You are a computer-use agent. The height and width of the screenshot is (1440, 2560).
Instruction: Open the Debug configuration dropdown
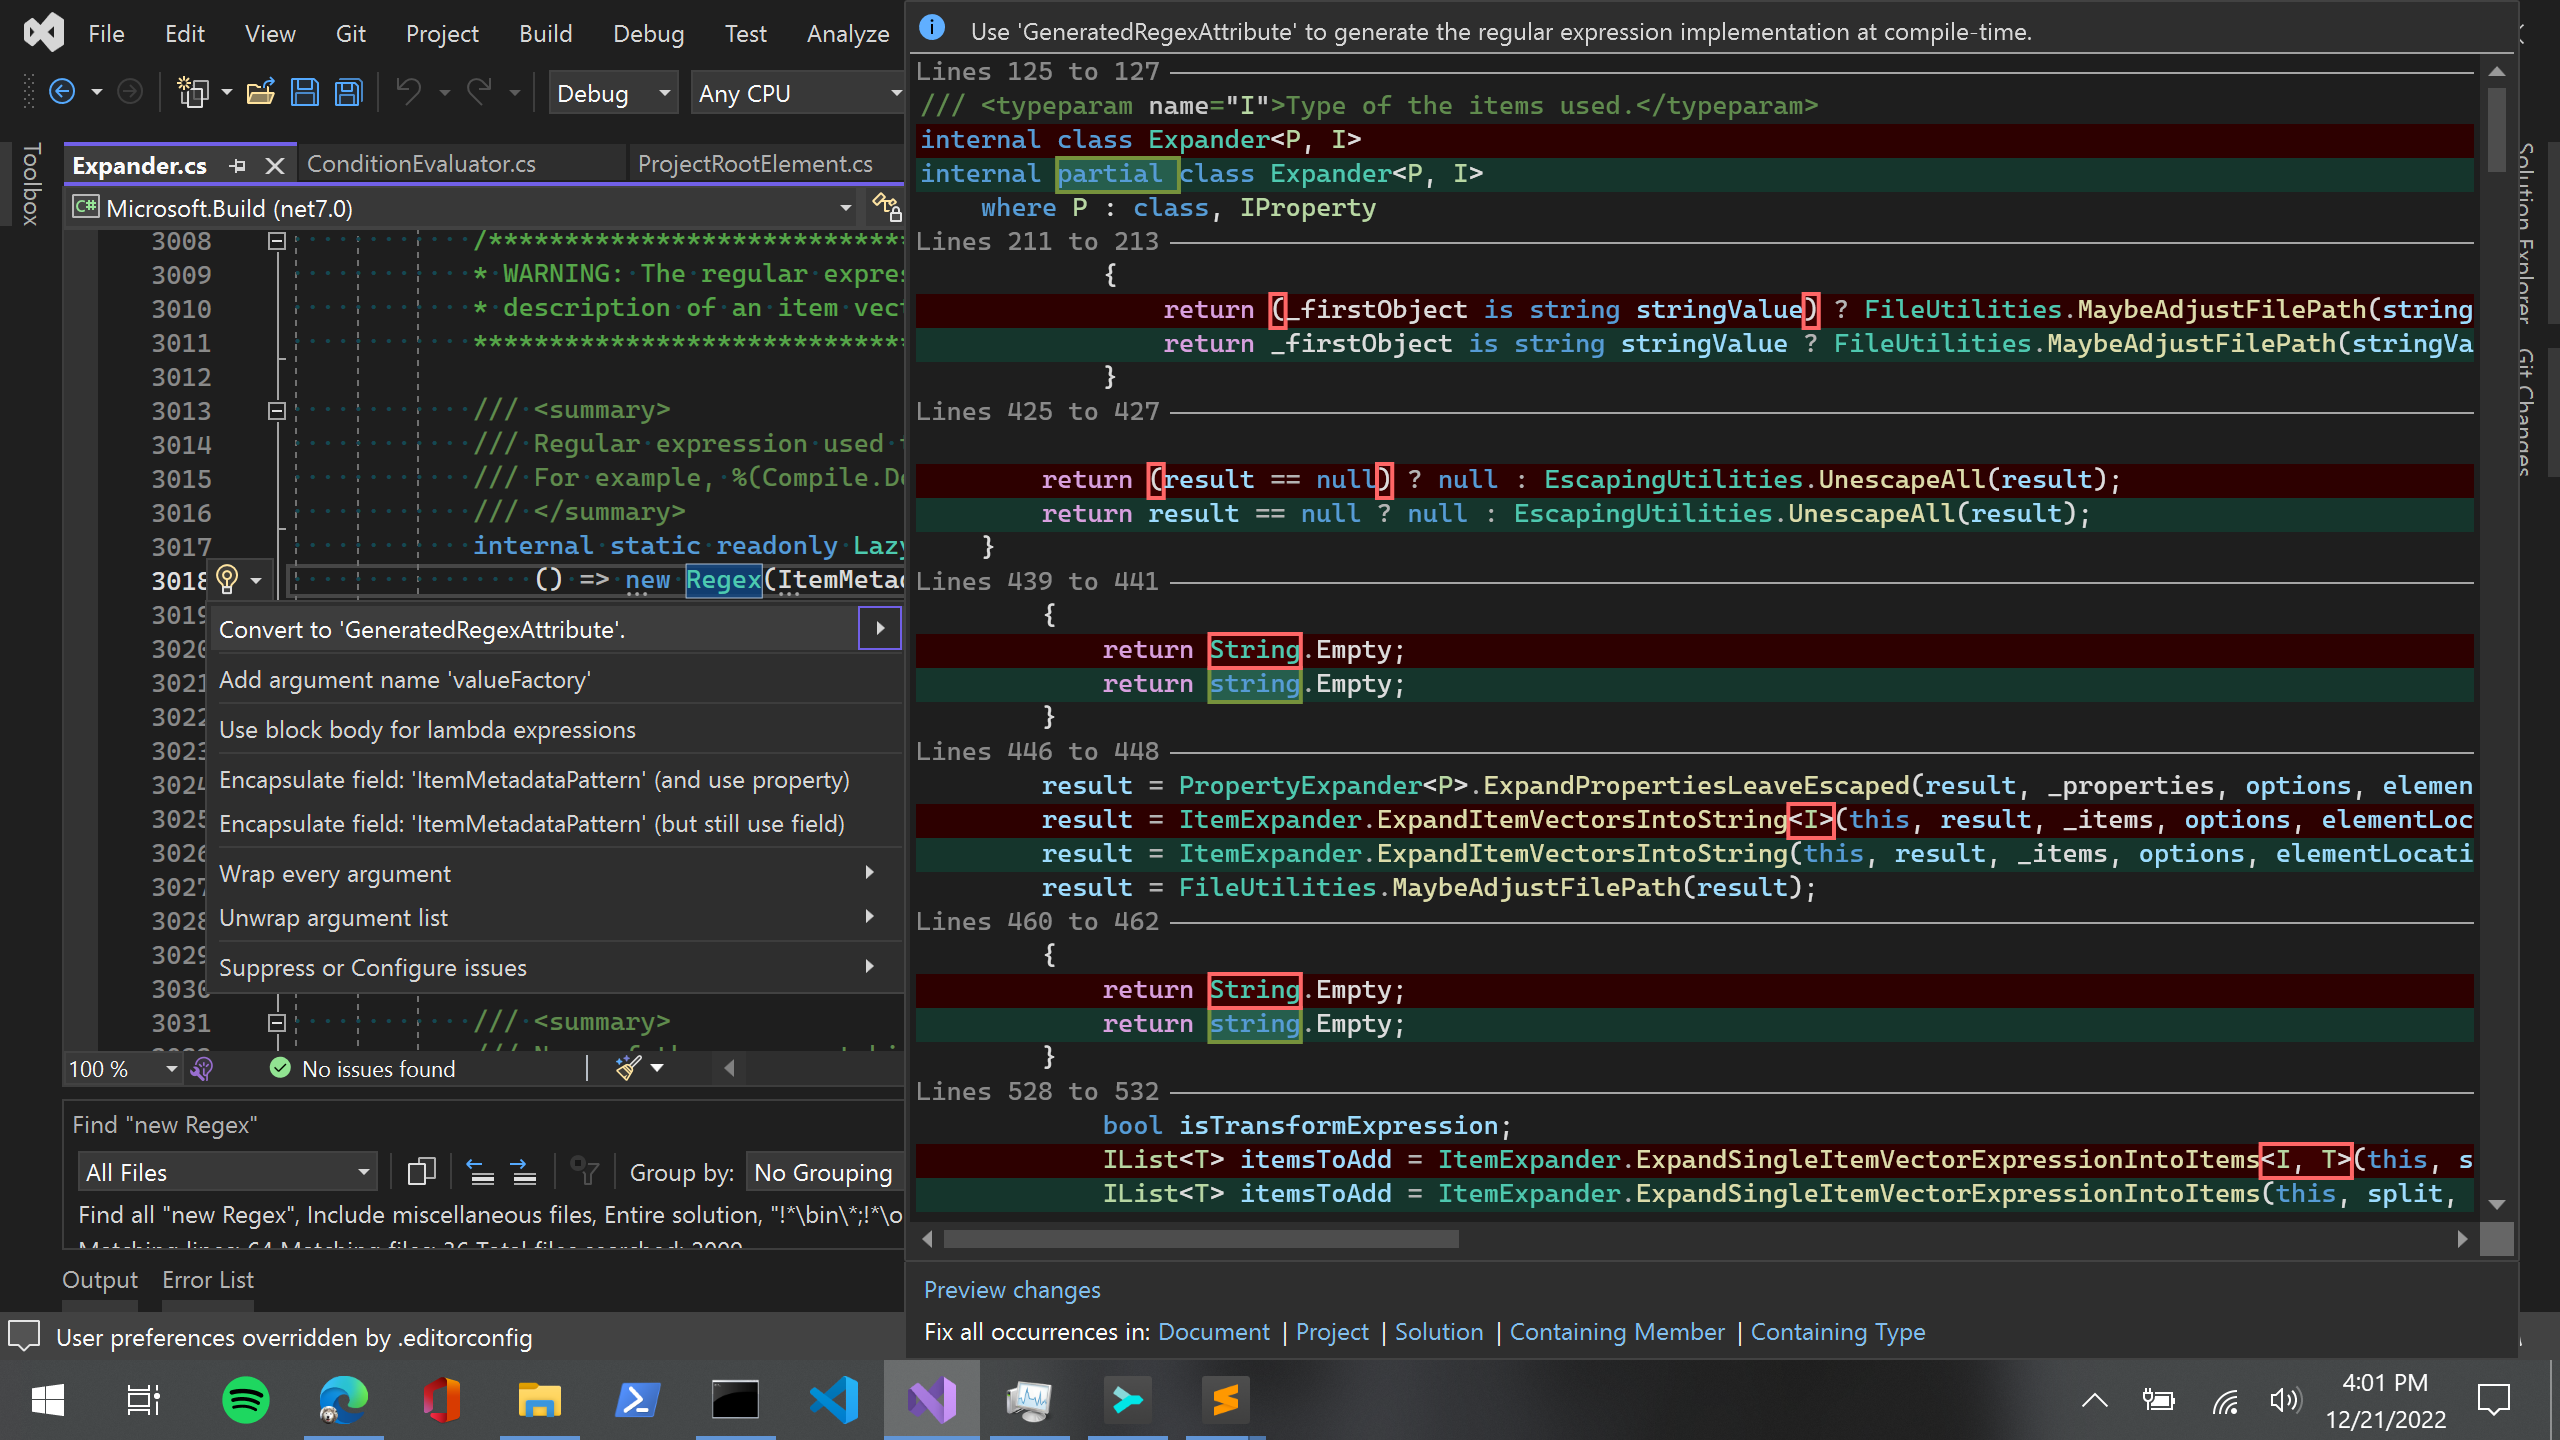click(x=663, y=93)
